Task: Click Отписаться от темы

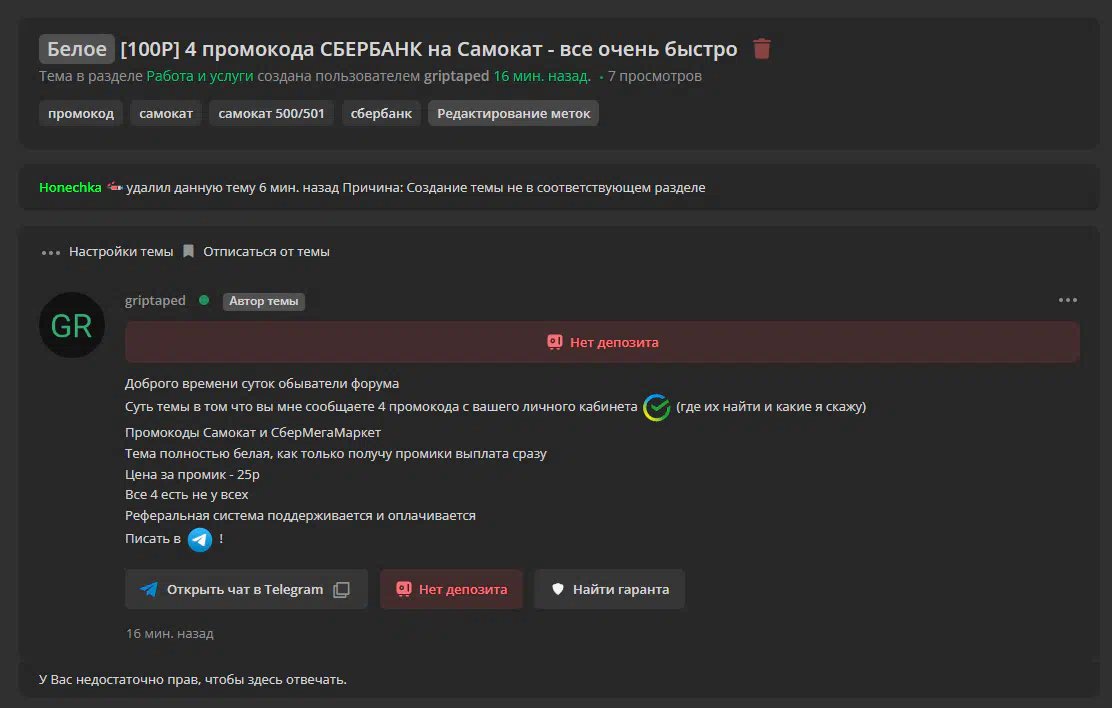Action: [x=267, y=252]
